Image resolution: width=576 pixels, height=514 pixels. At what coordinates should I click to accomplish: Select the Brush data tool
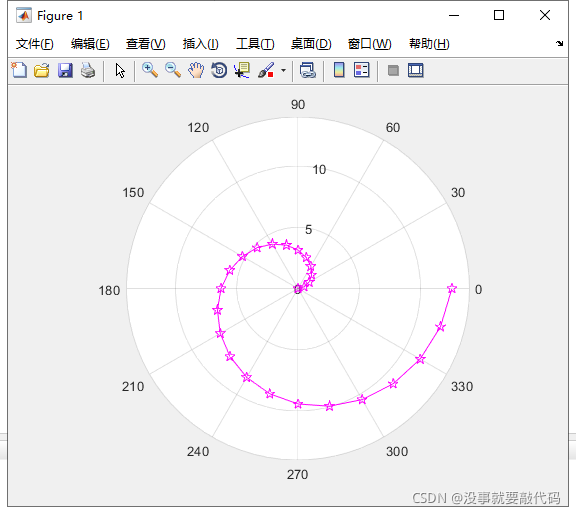[266, 70]
